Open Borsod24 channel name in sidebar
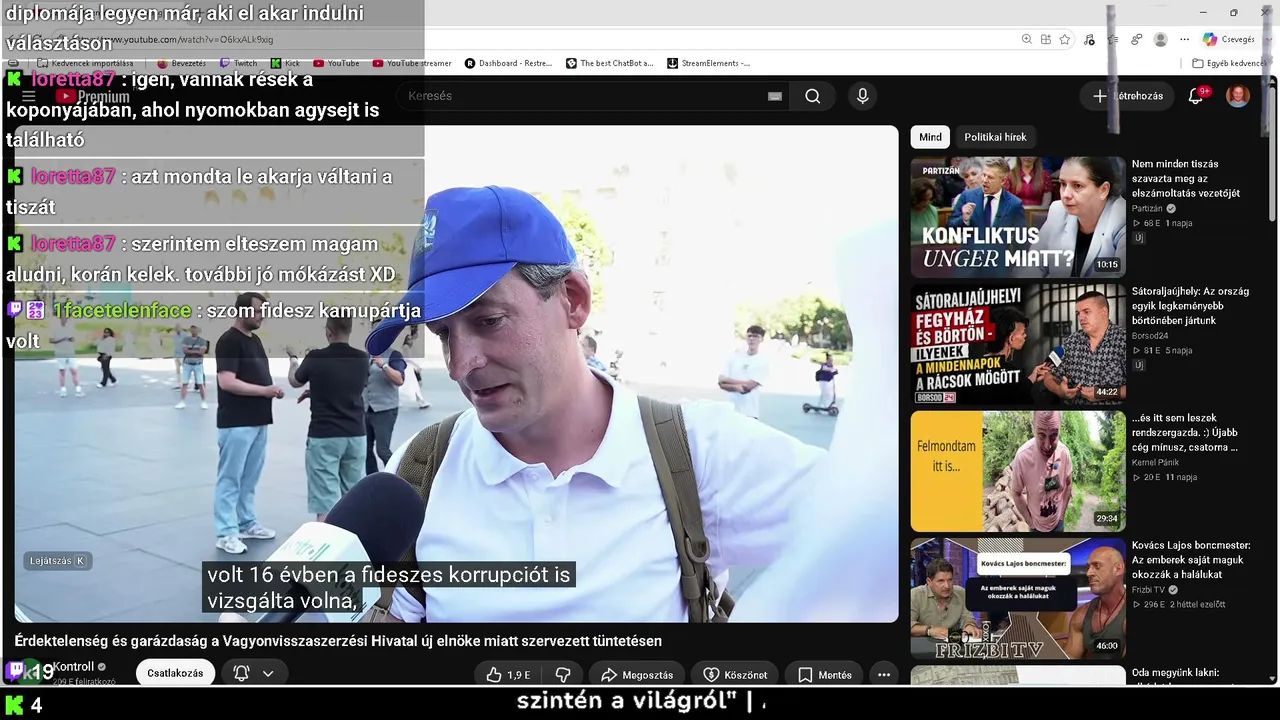The width and height of the screenshot is (1280, 720). (x=1150, y=336)
